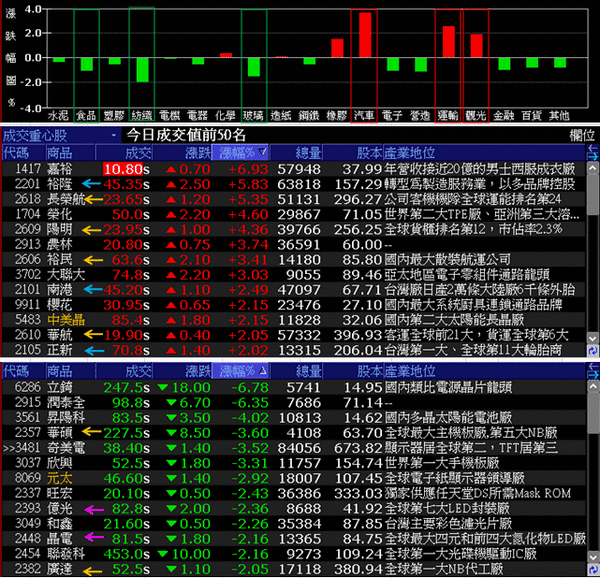The height and width of the screenshot is (578, 600).
Task: Click the 247.5 price cell for 立錡
Action: 126,388
